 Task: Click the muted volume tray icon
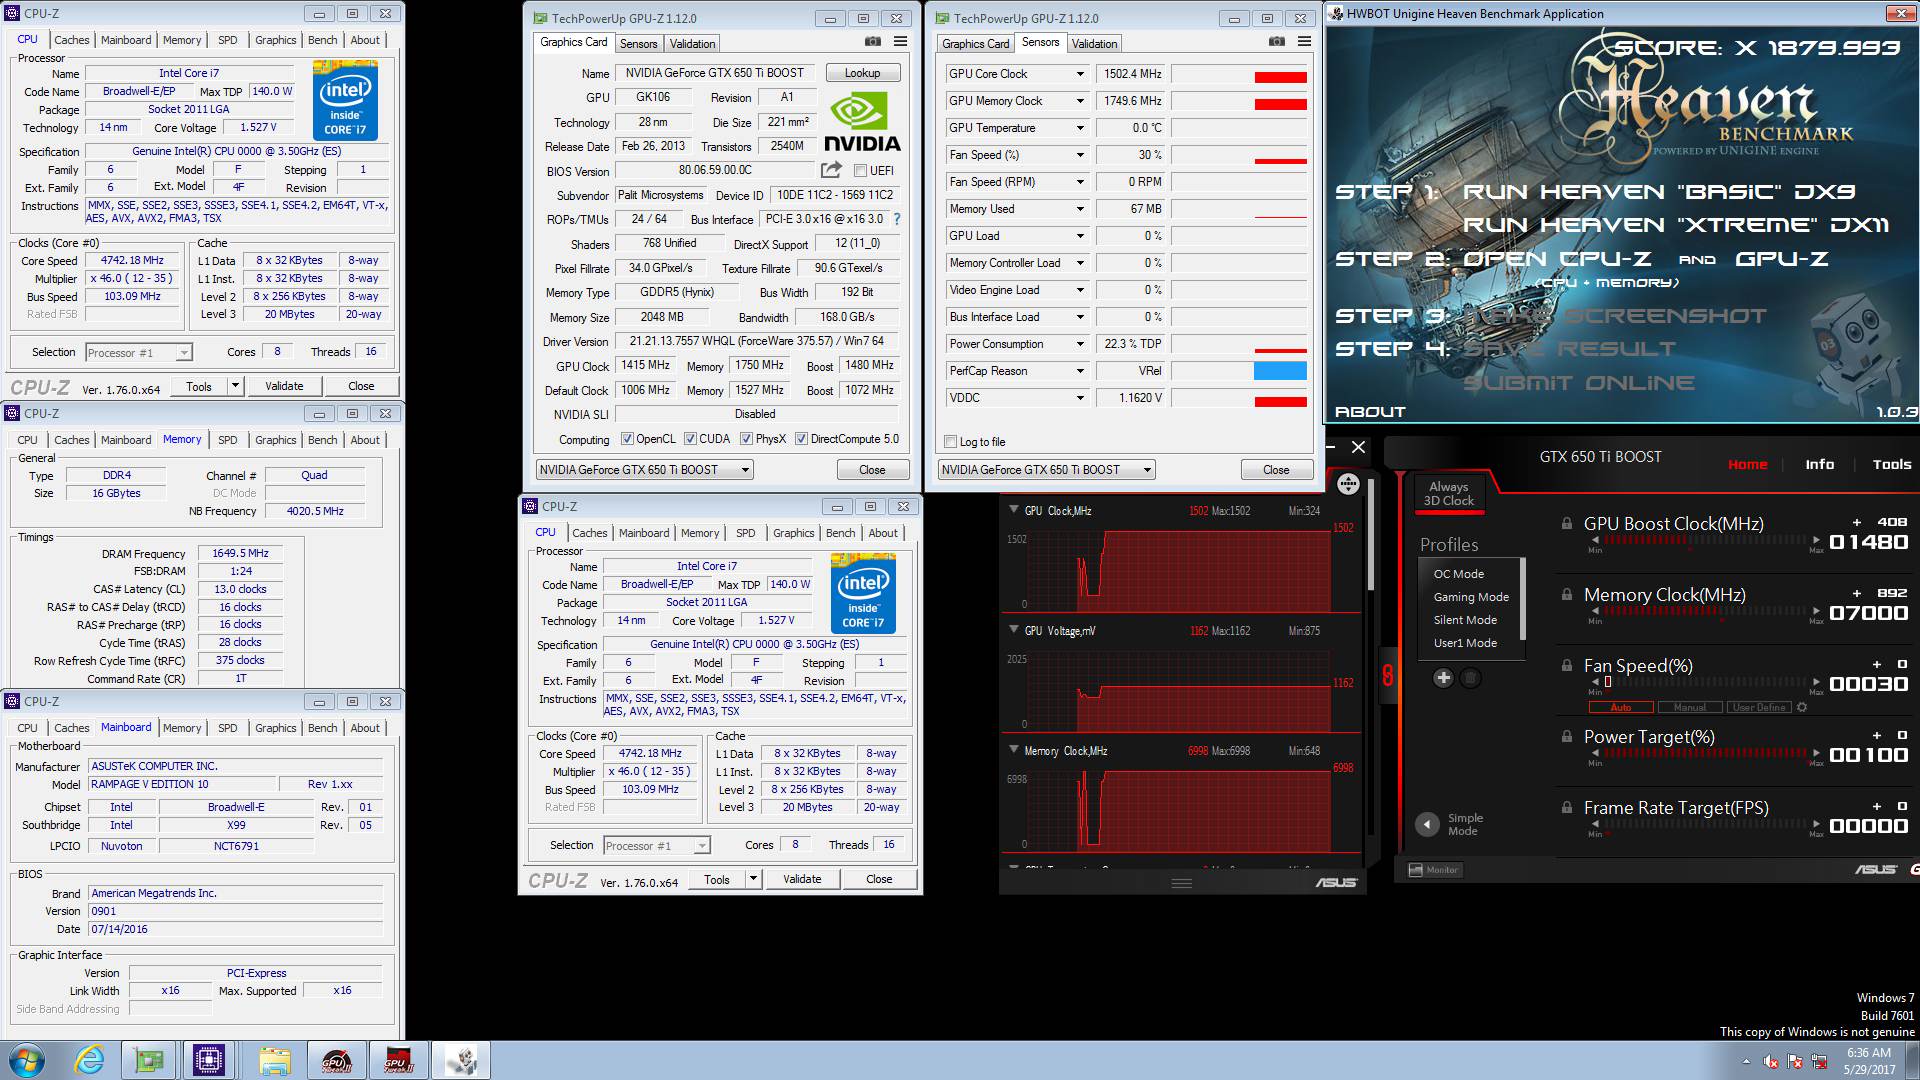pos(1770,1062)
